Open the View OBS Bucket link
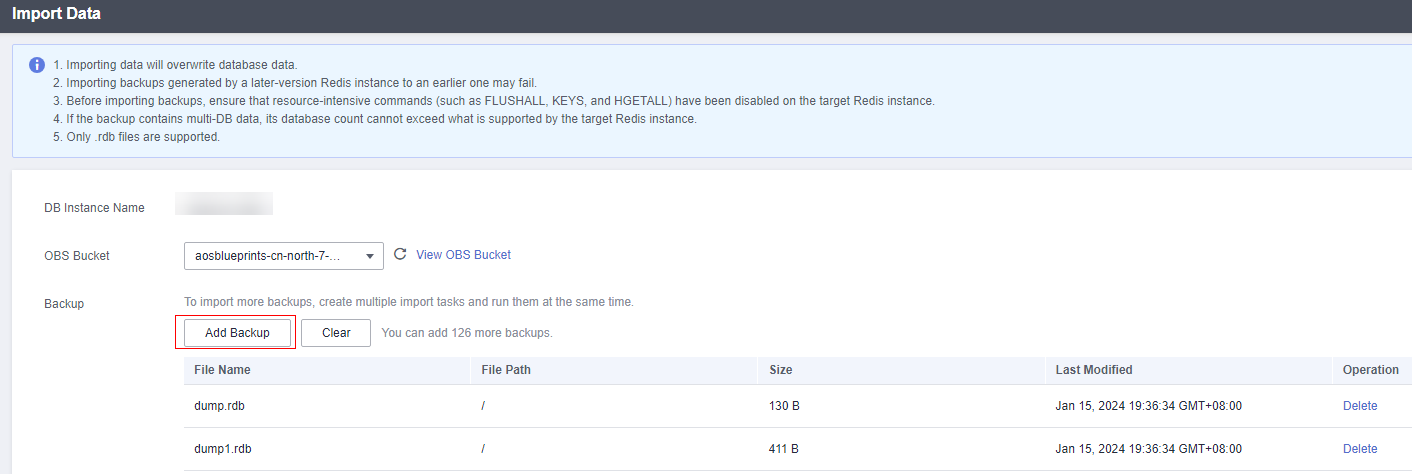This screenshot has height=474, width=1412. point(463,255)
